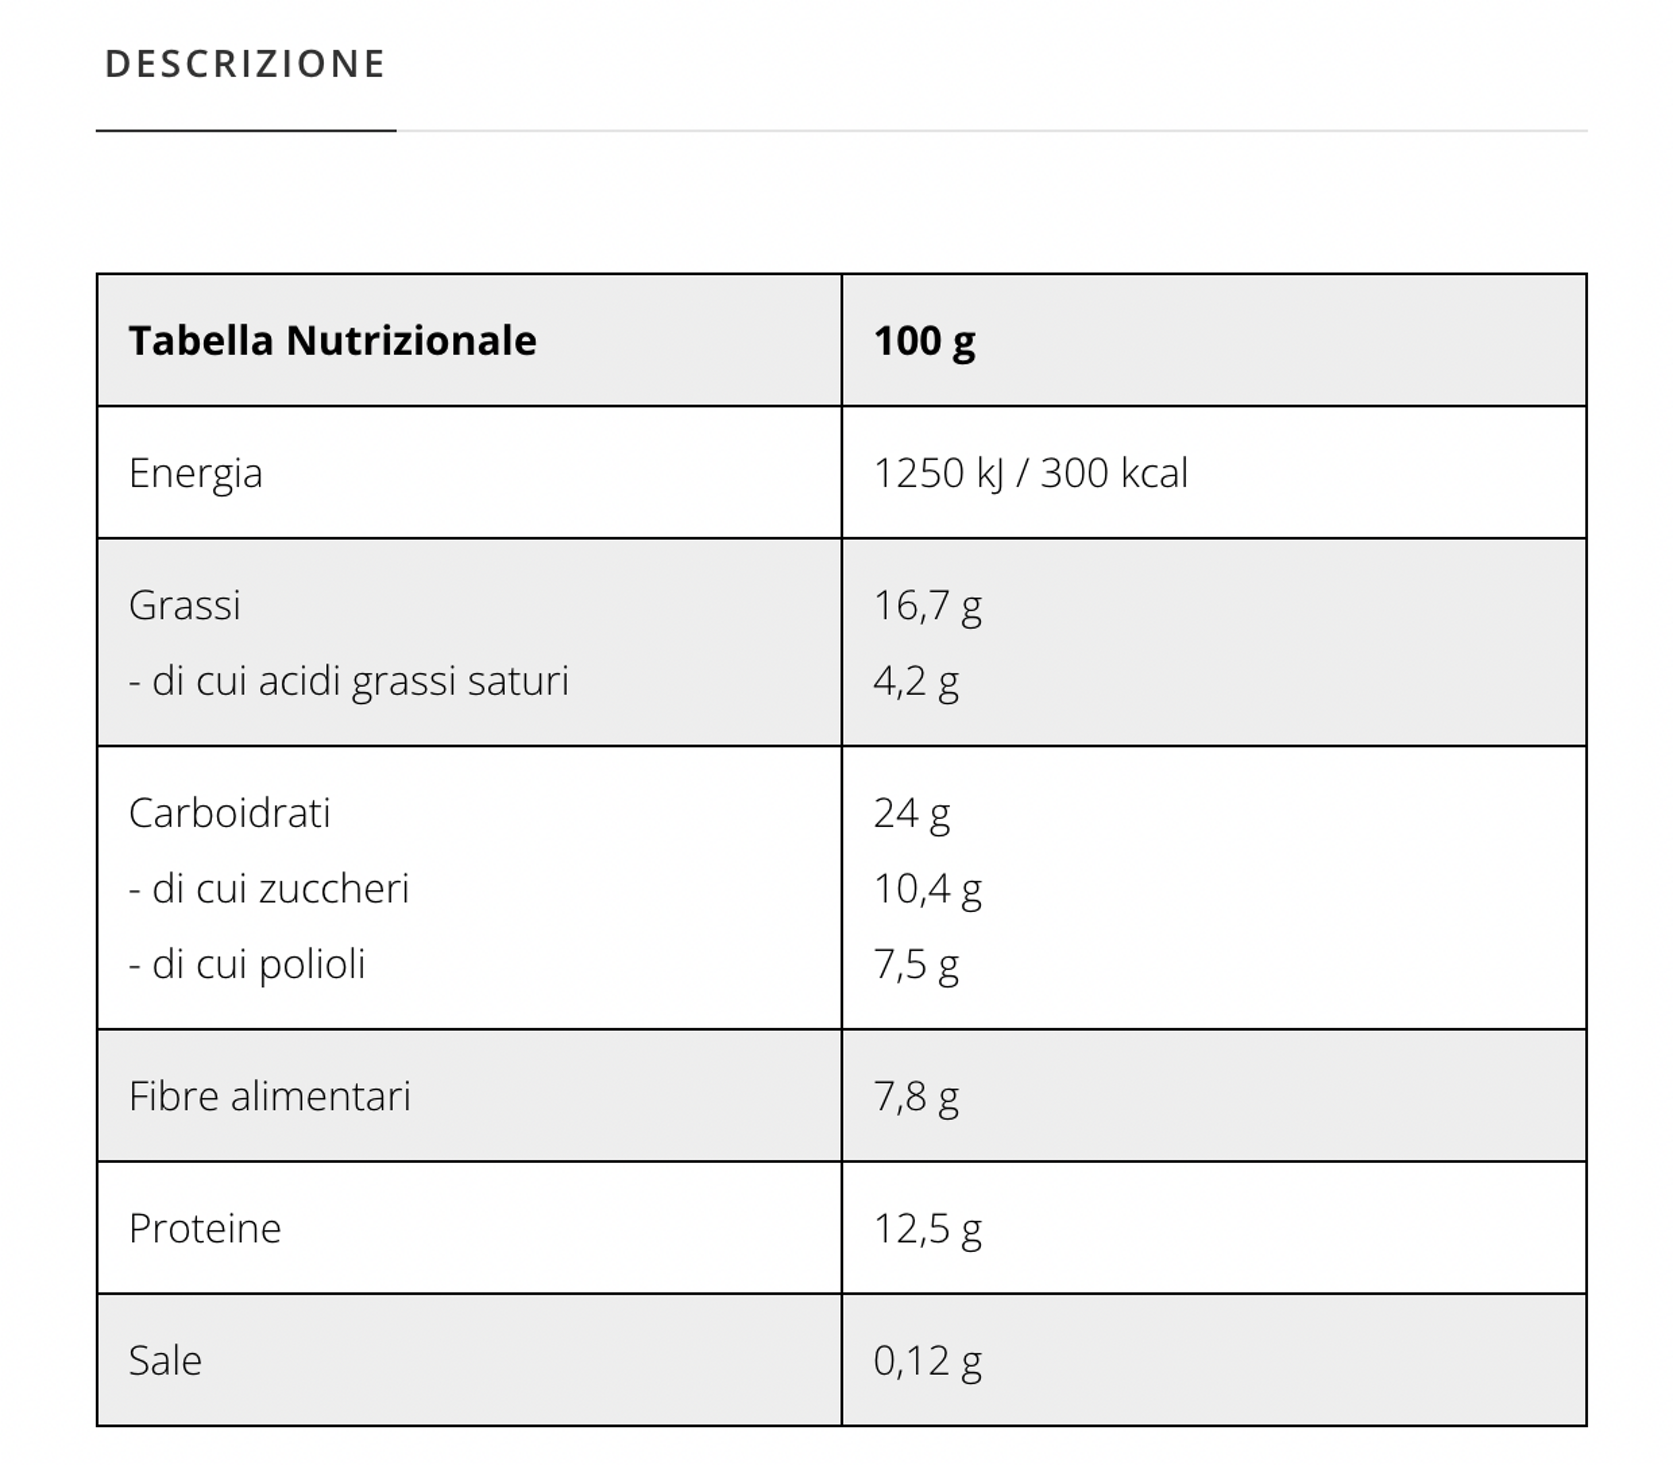Click the di cui zuccheri line

click(269, 889)
